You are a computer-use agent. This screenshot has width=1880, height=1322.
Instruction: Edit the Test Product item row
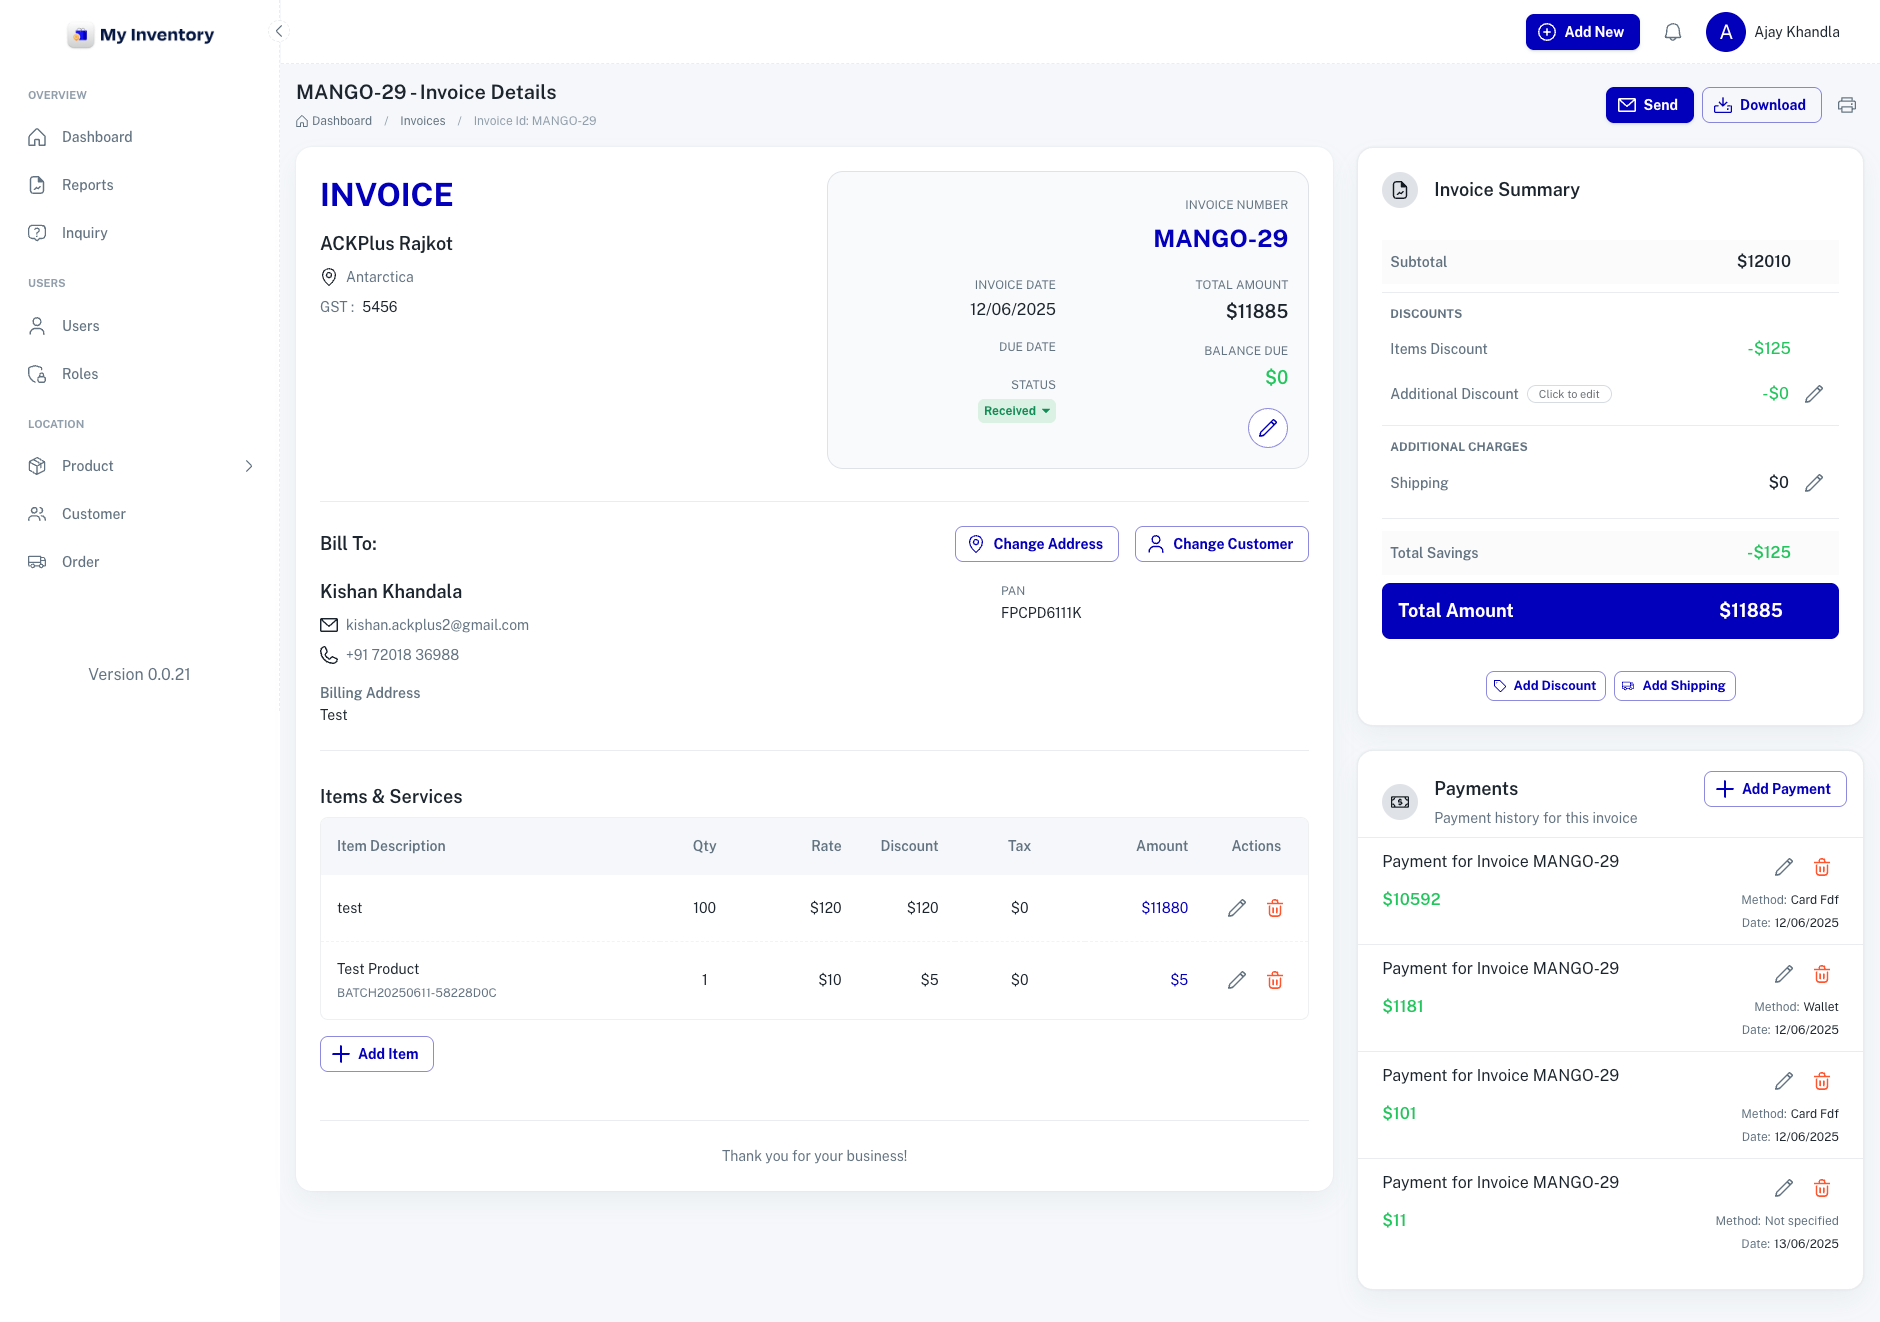tap(1236, 980)
